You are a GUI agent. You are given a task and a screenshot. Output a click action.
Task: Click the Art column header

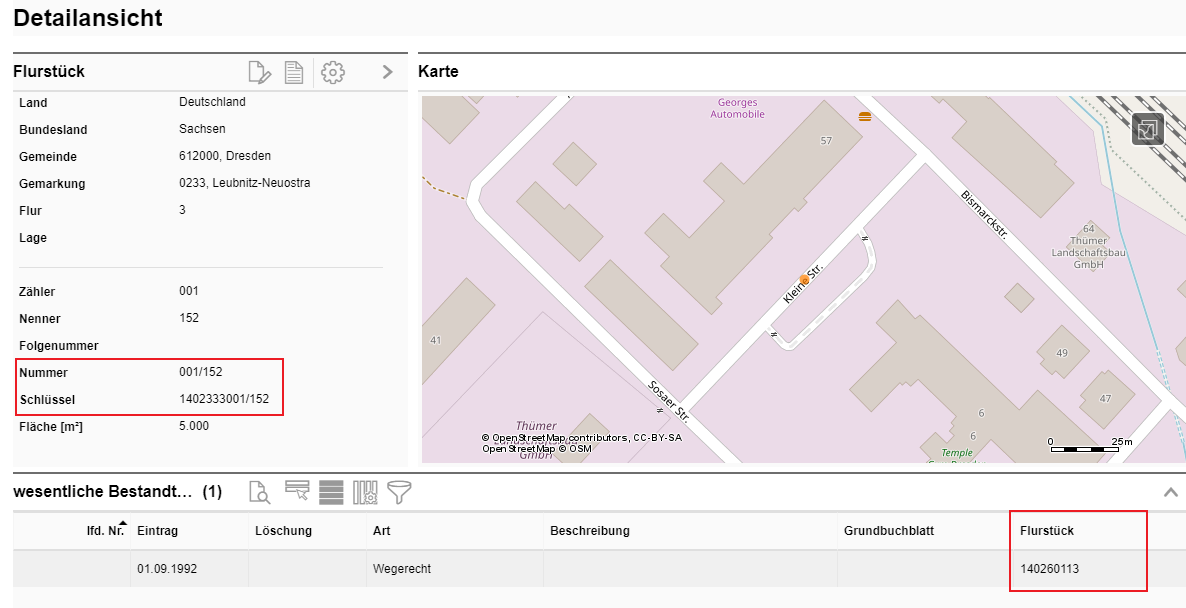tap(381, 531)
